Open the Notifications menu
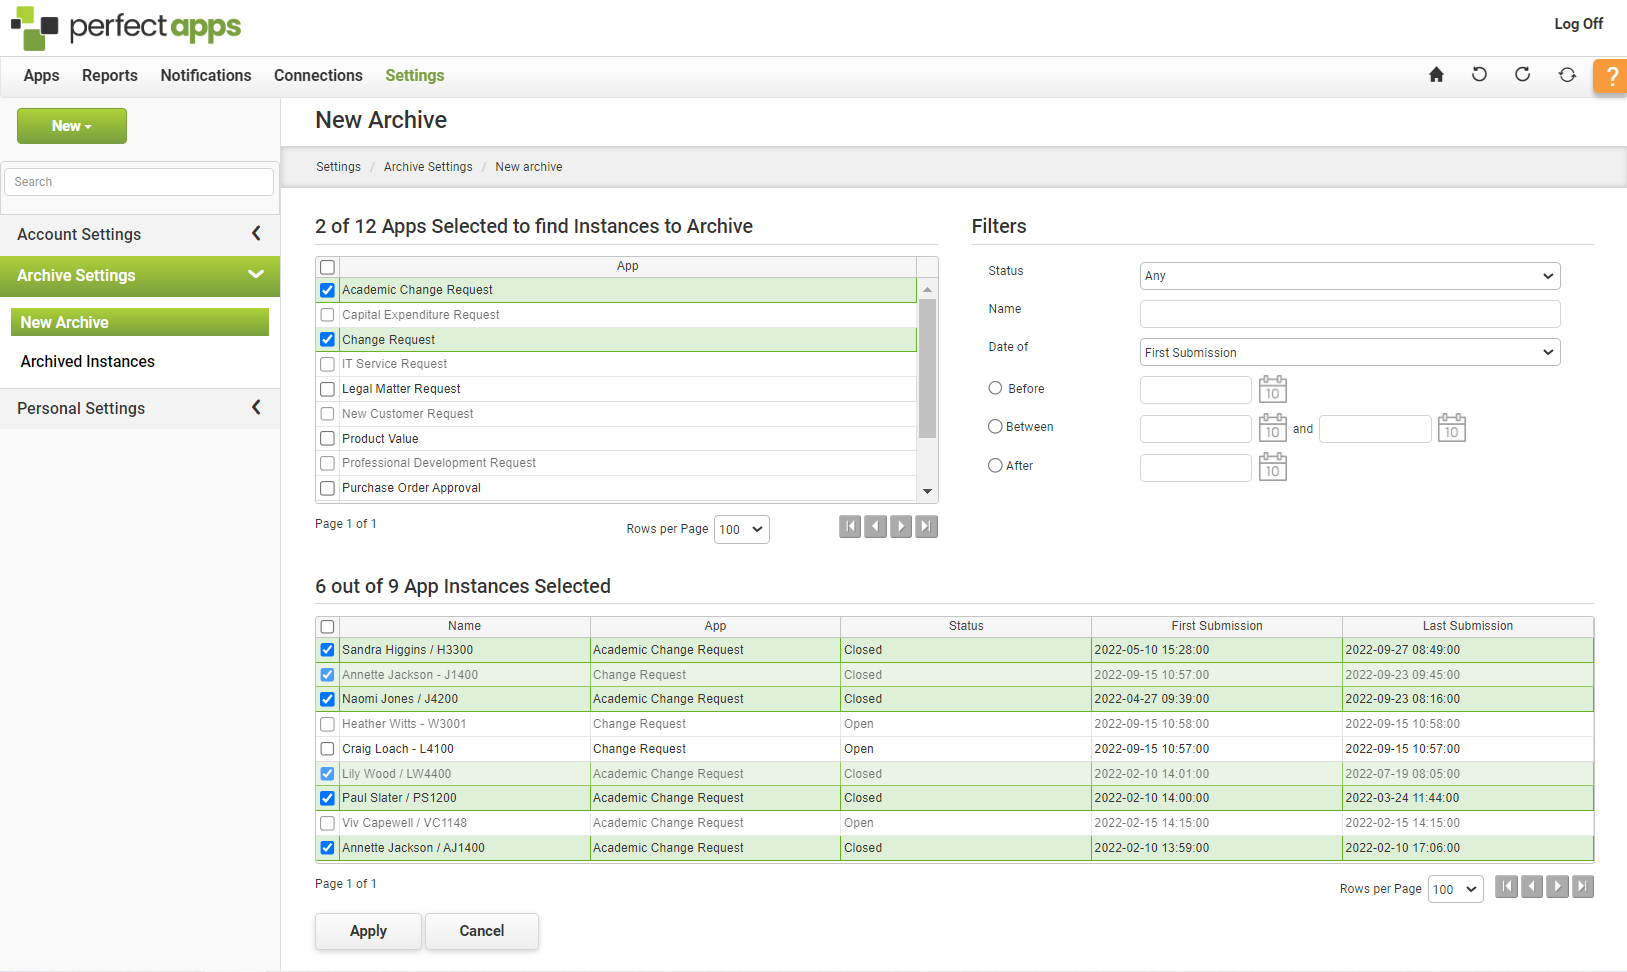 tap(206, 76)
